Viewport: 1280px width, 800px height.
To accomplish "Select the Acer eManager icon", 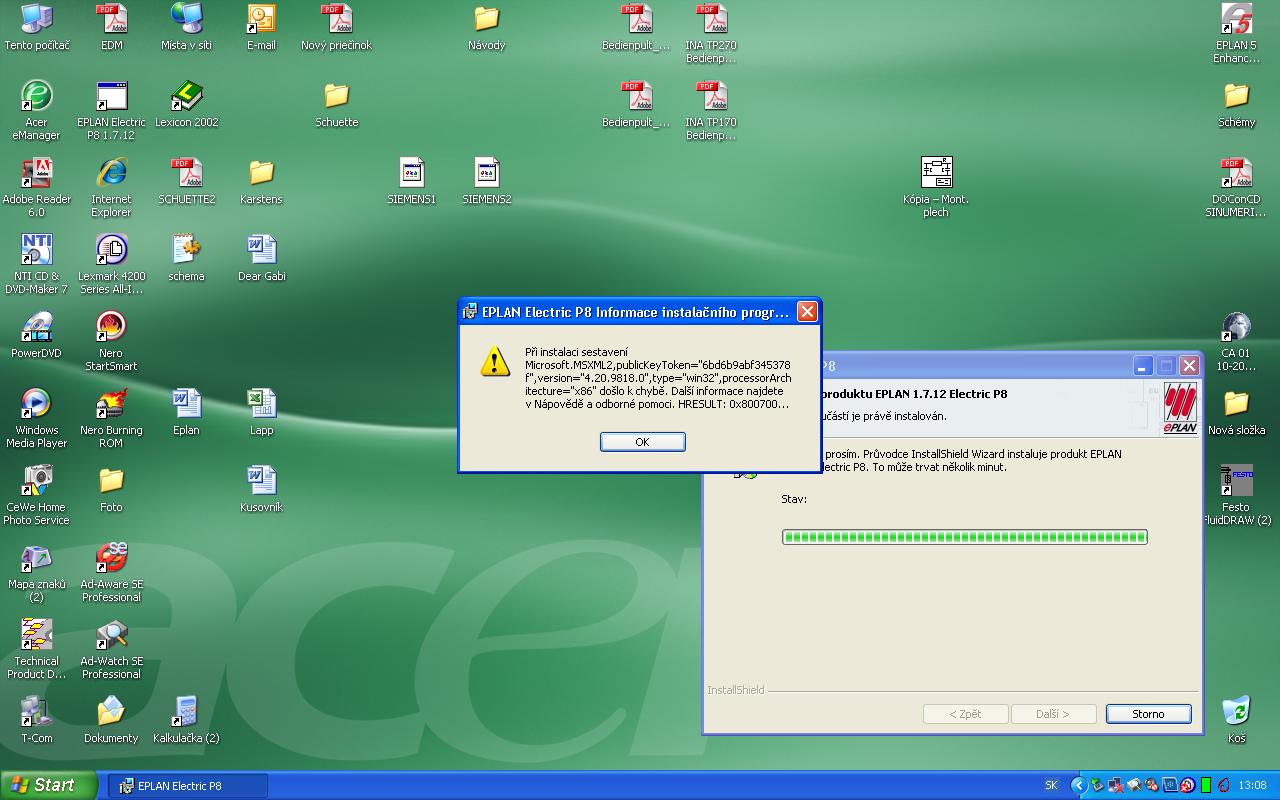I will 37,111.
